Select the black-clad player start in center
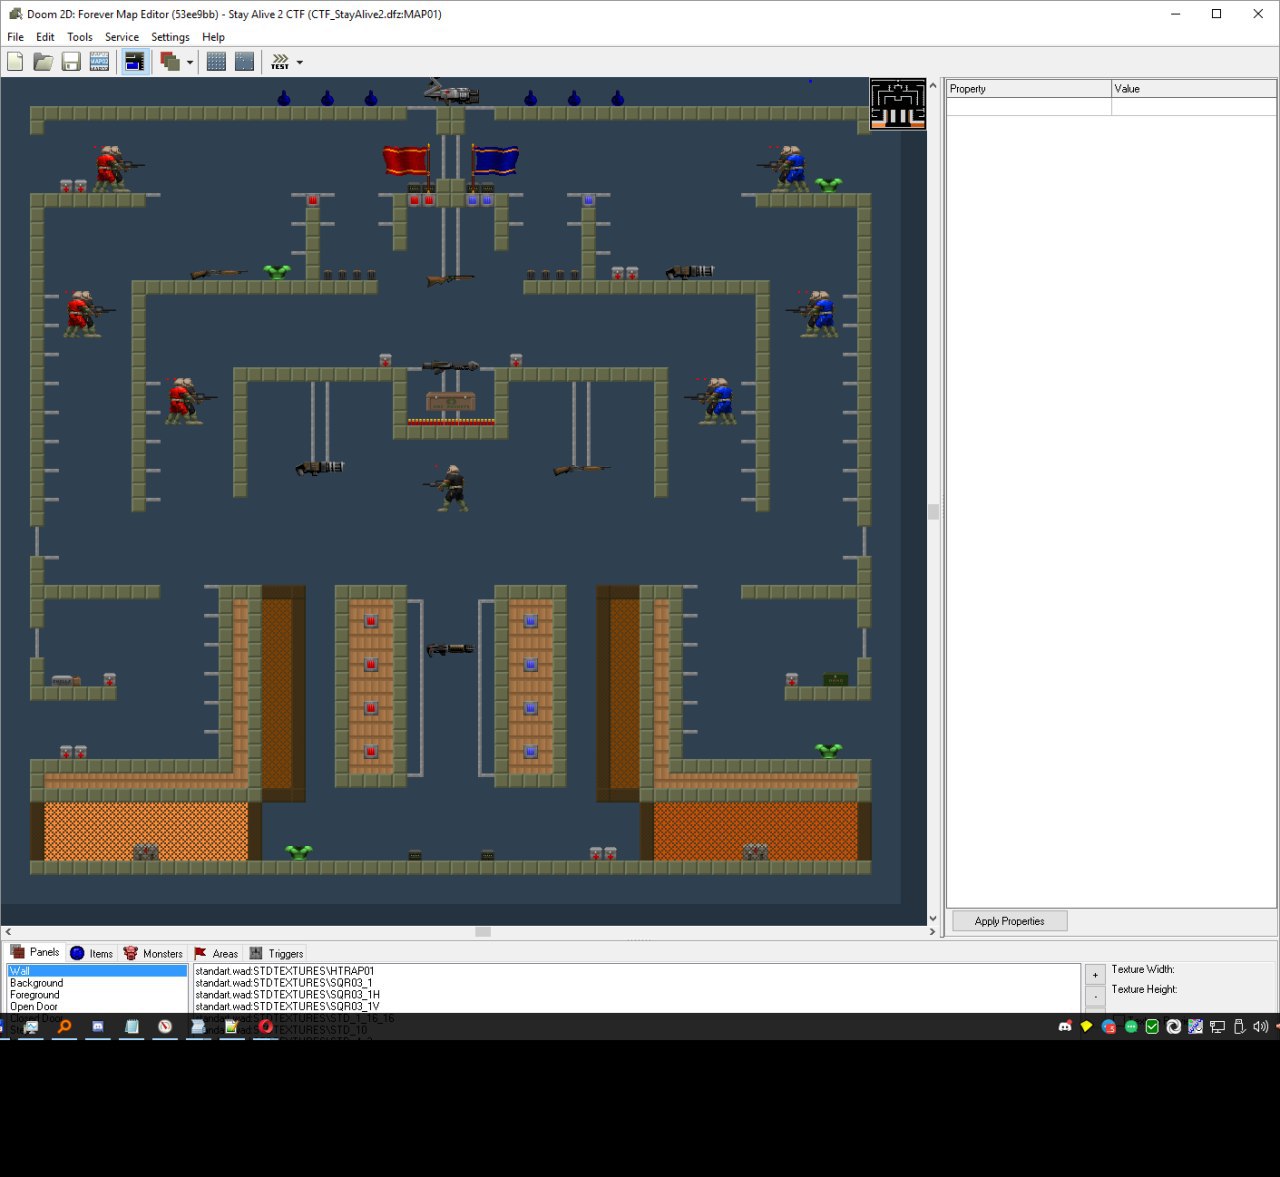Image resolution: width=1280 pixels, height=1177 pixels. [451, 488]
